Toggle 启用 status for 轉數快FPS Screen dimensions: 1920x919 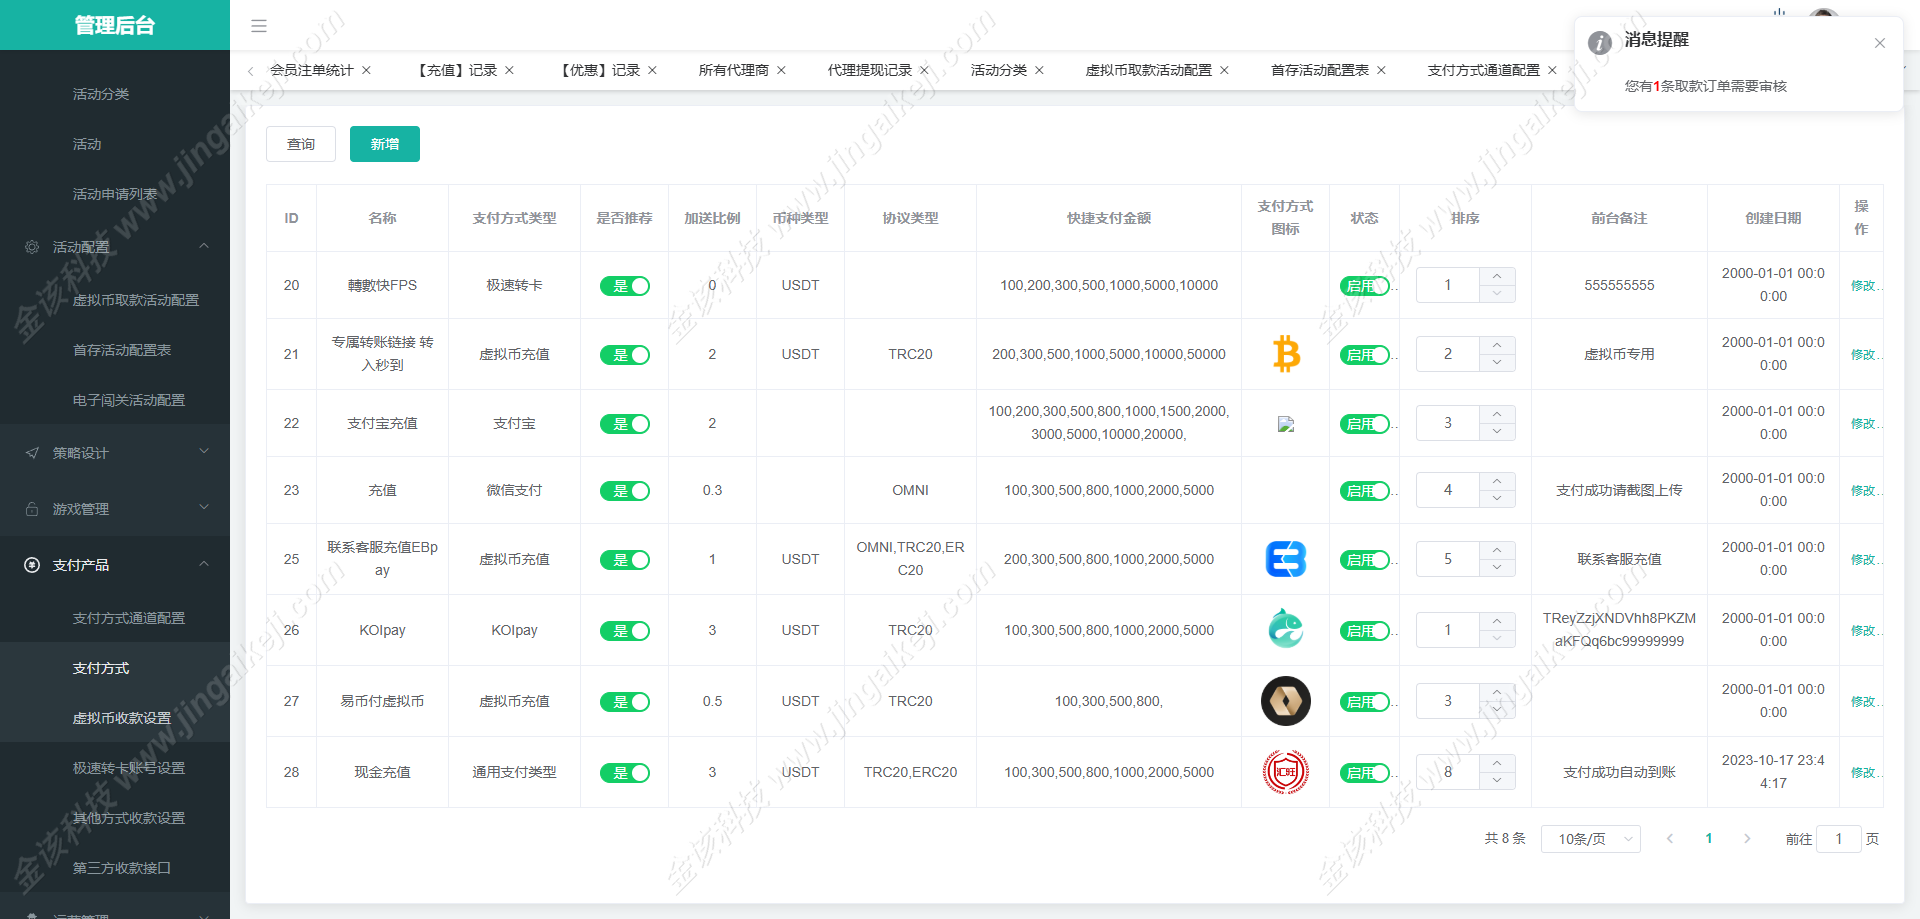[x=1365, y=286]
